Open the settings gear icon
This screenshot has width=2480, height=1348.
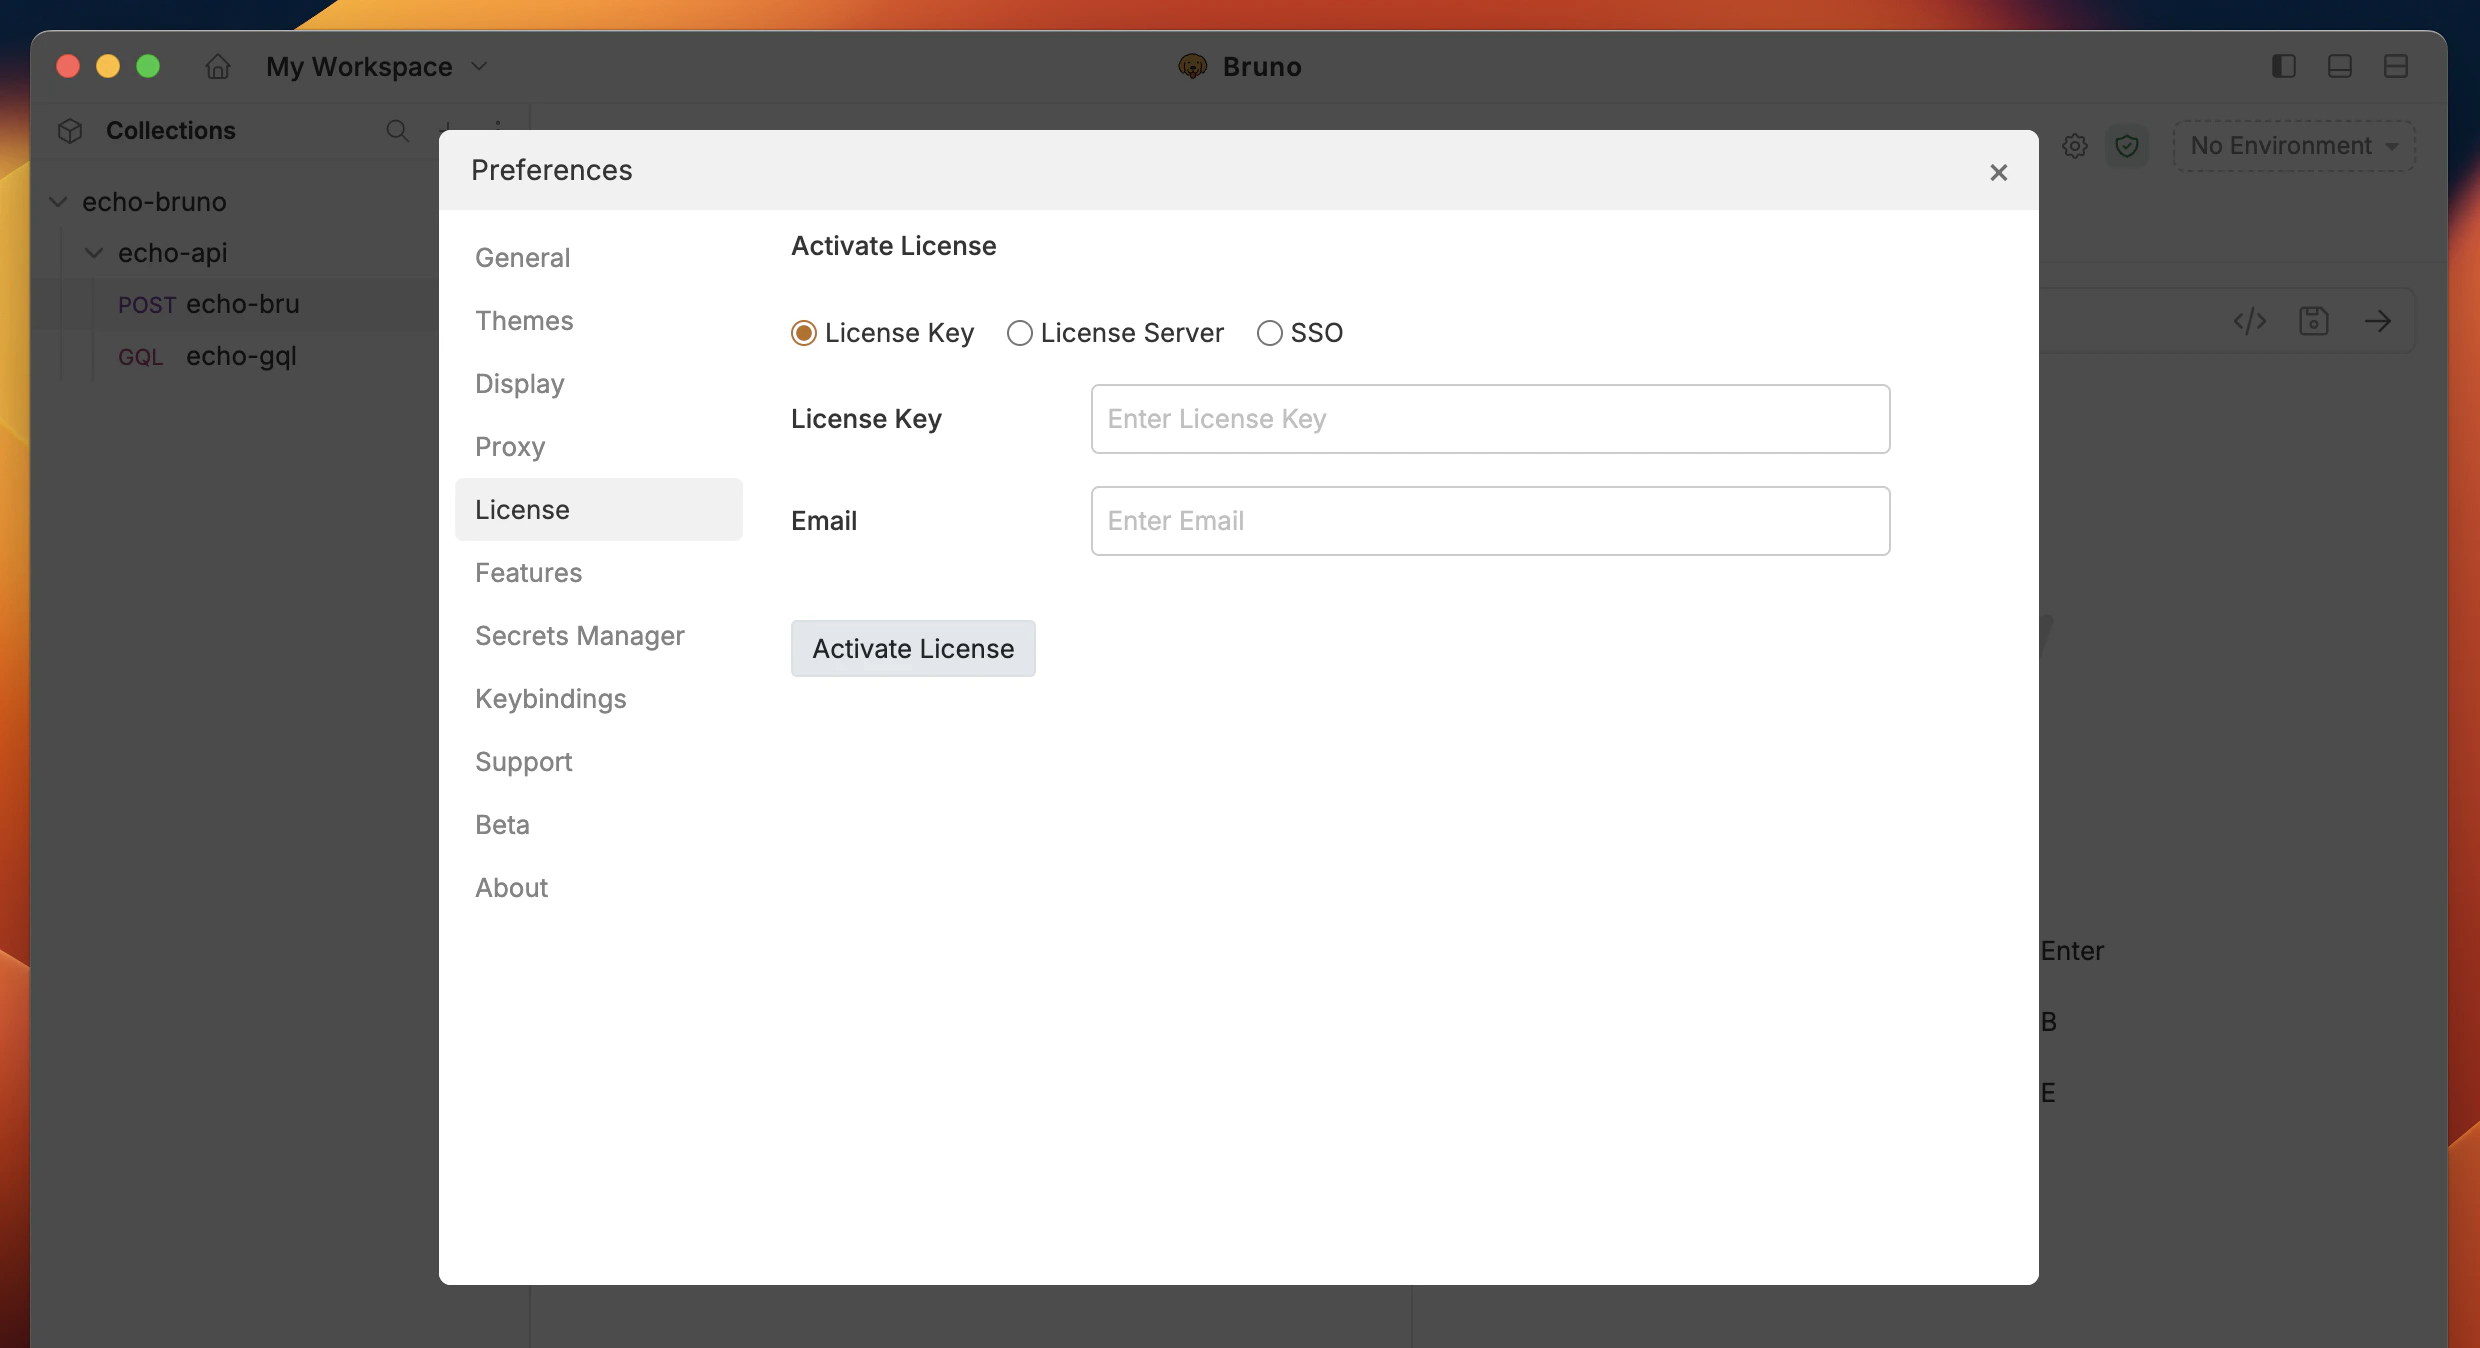pyautogui.click(x=2075, y=146)
